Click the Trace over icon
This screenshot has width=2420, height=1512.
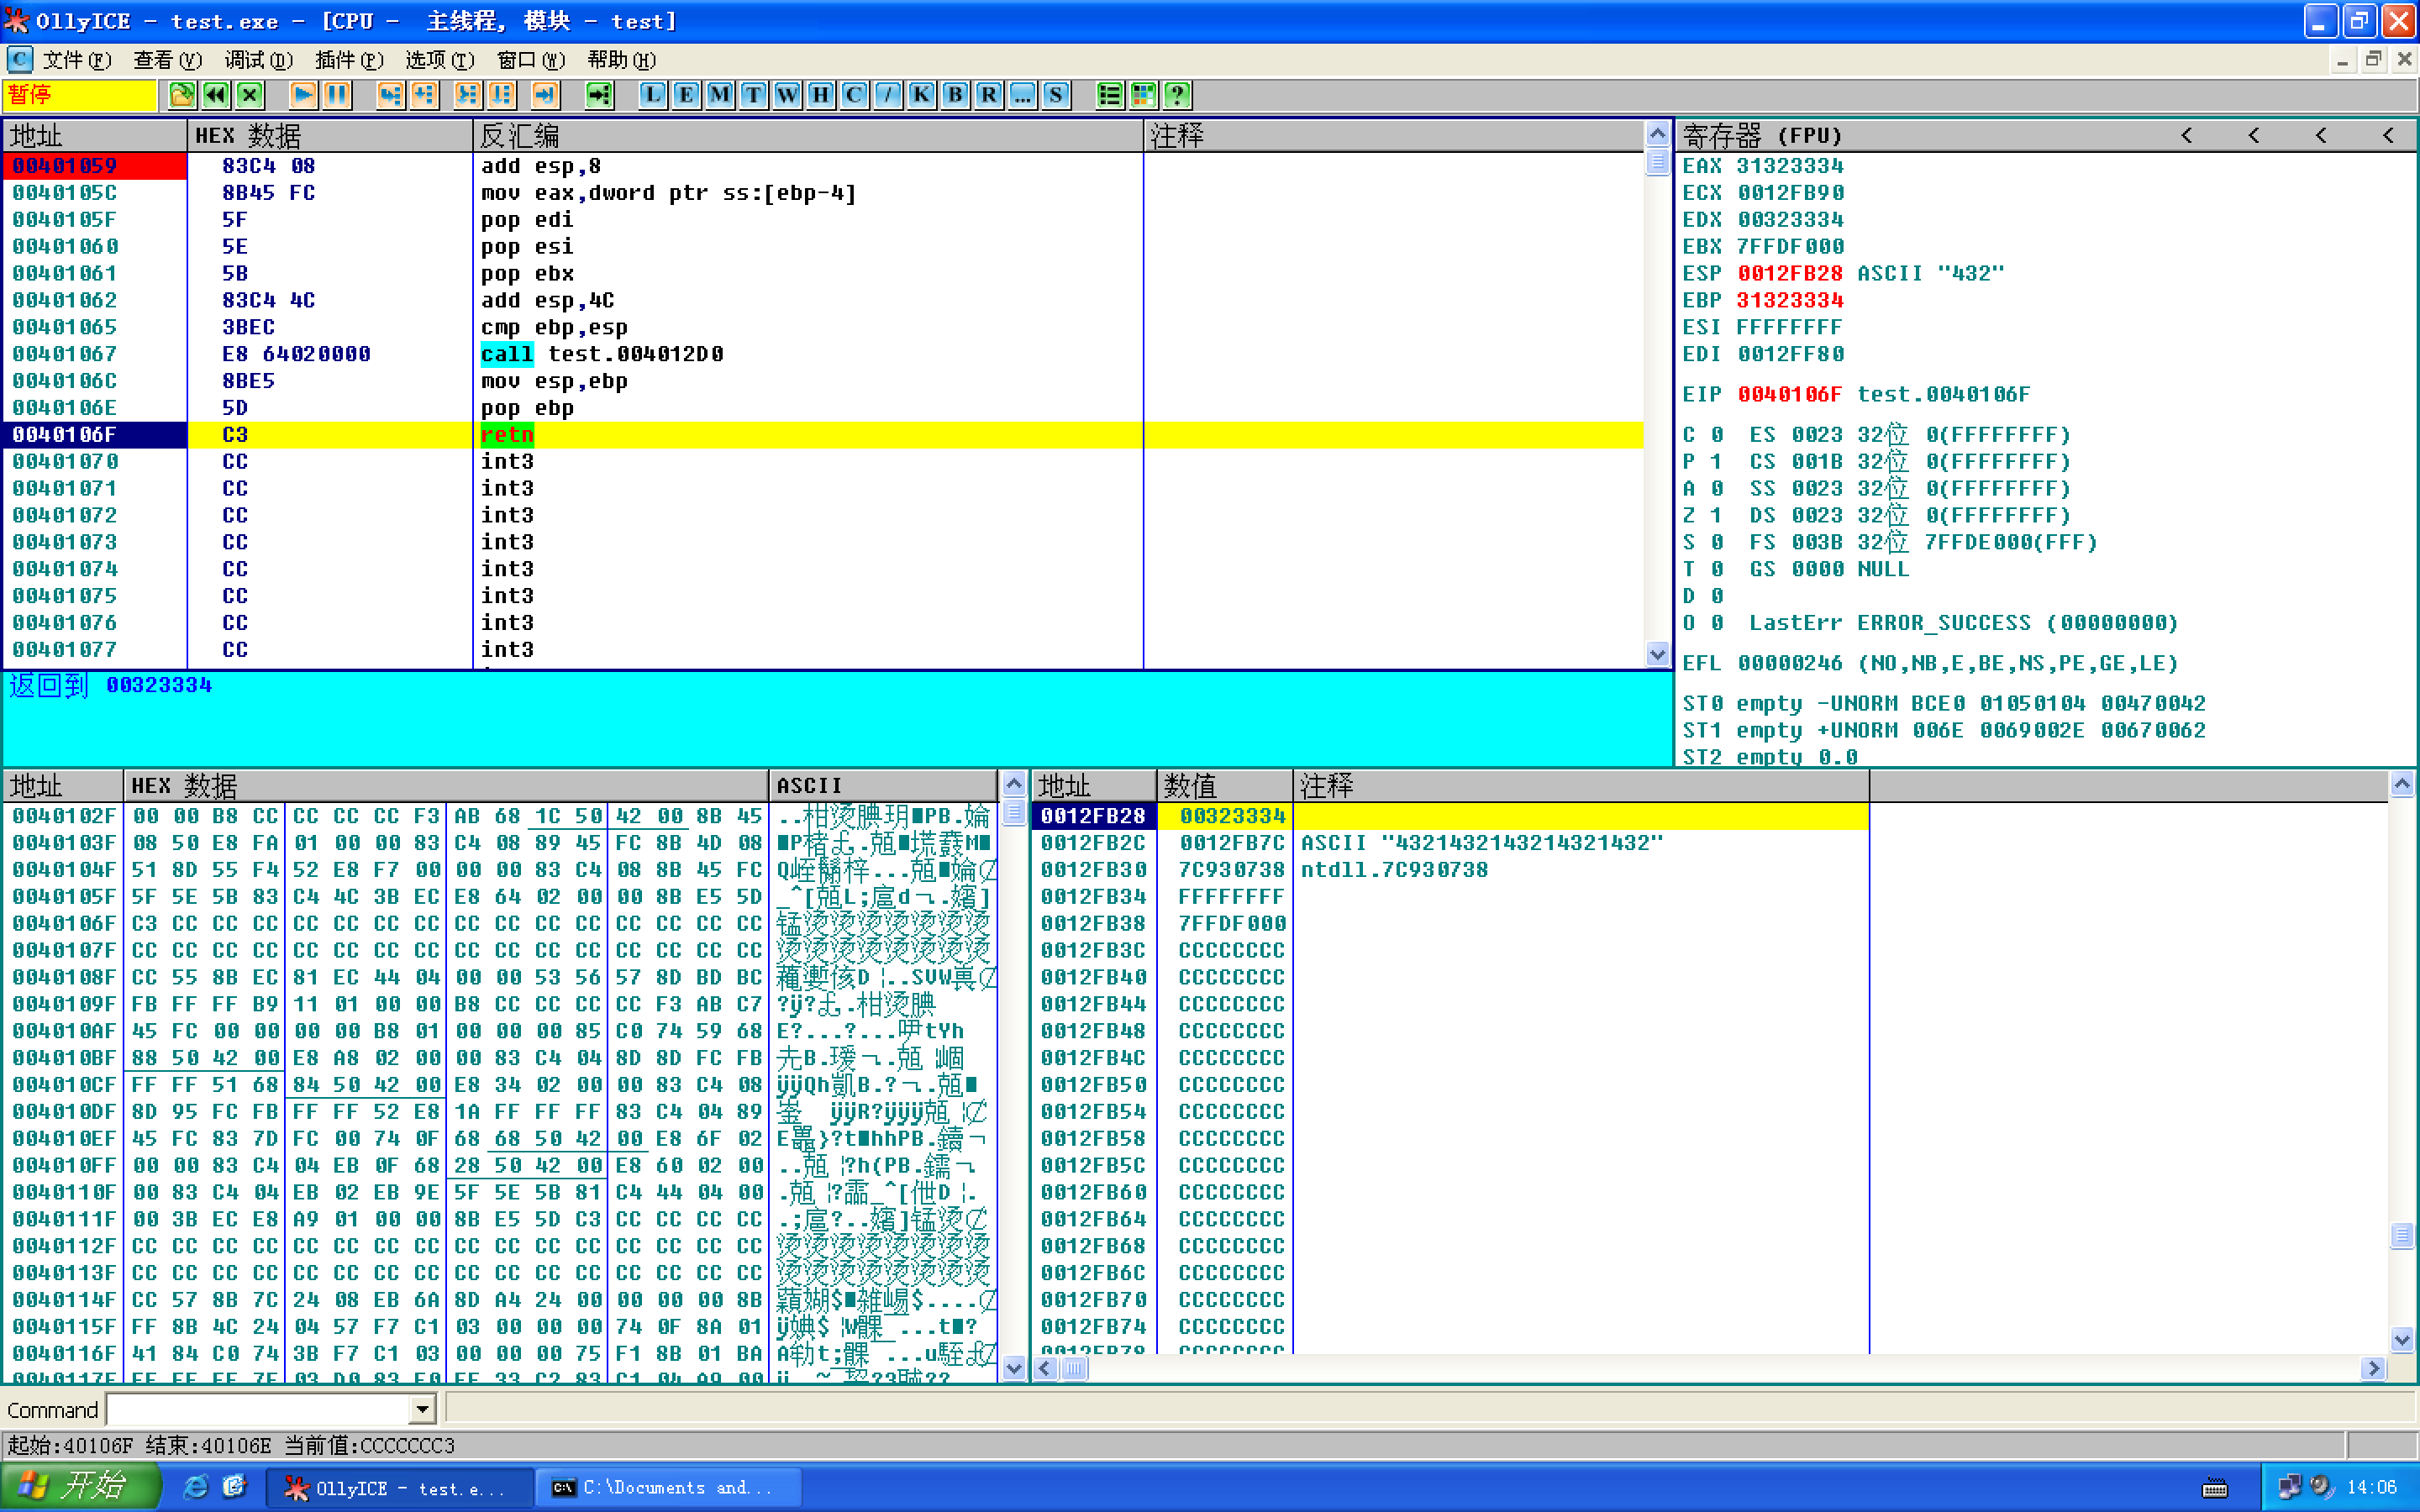coord(501,95)
